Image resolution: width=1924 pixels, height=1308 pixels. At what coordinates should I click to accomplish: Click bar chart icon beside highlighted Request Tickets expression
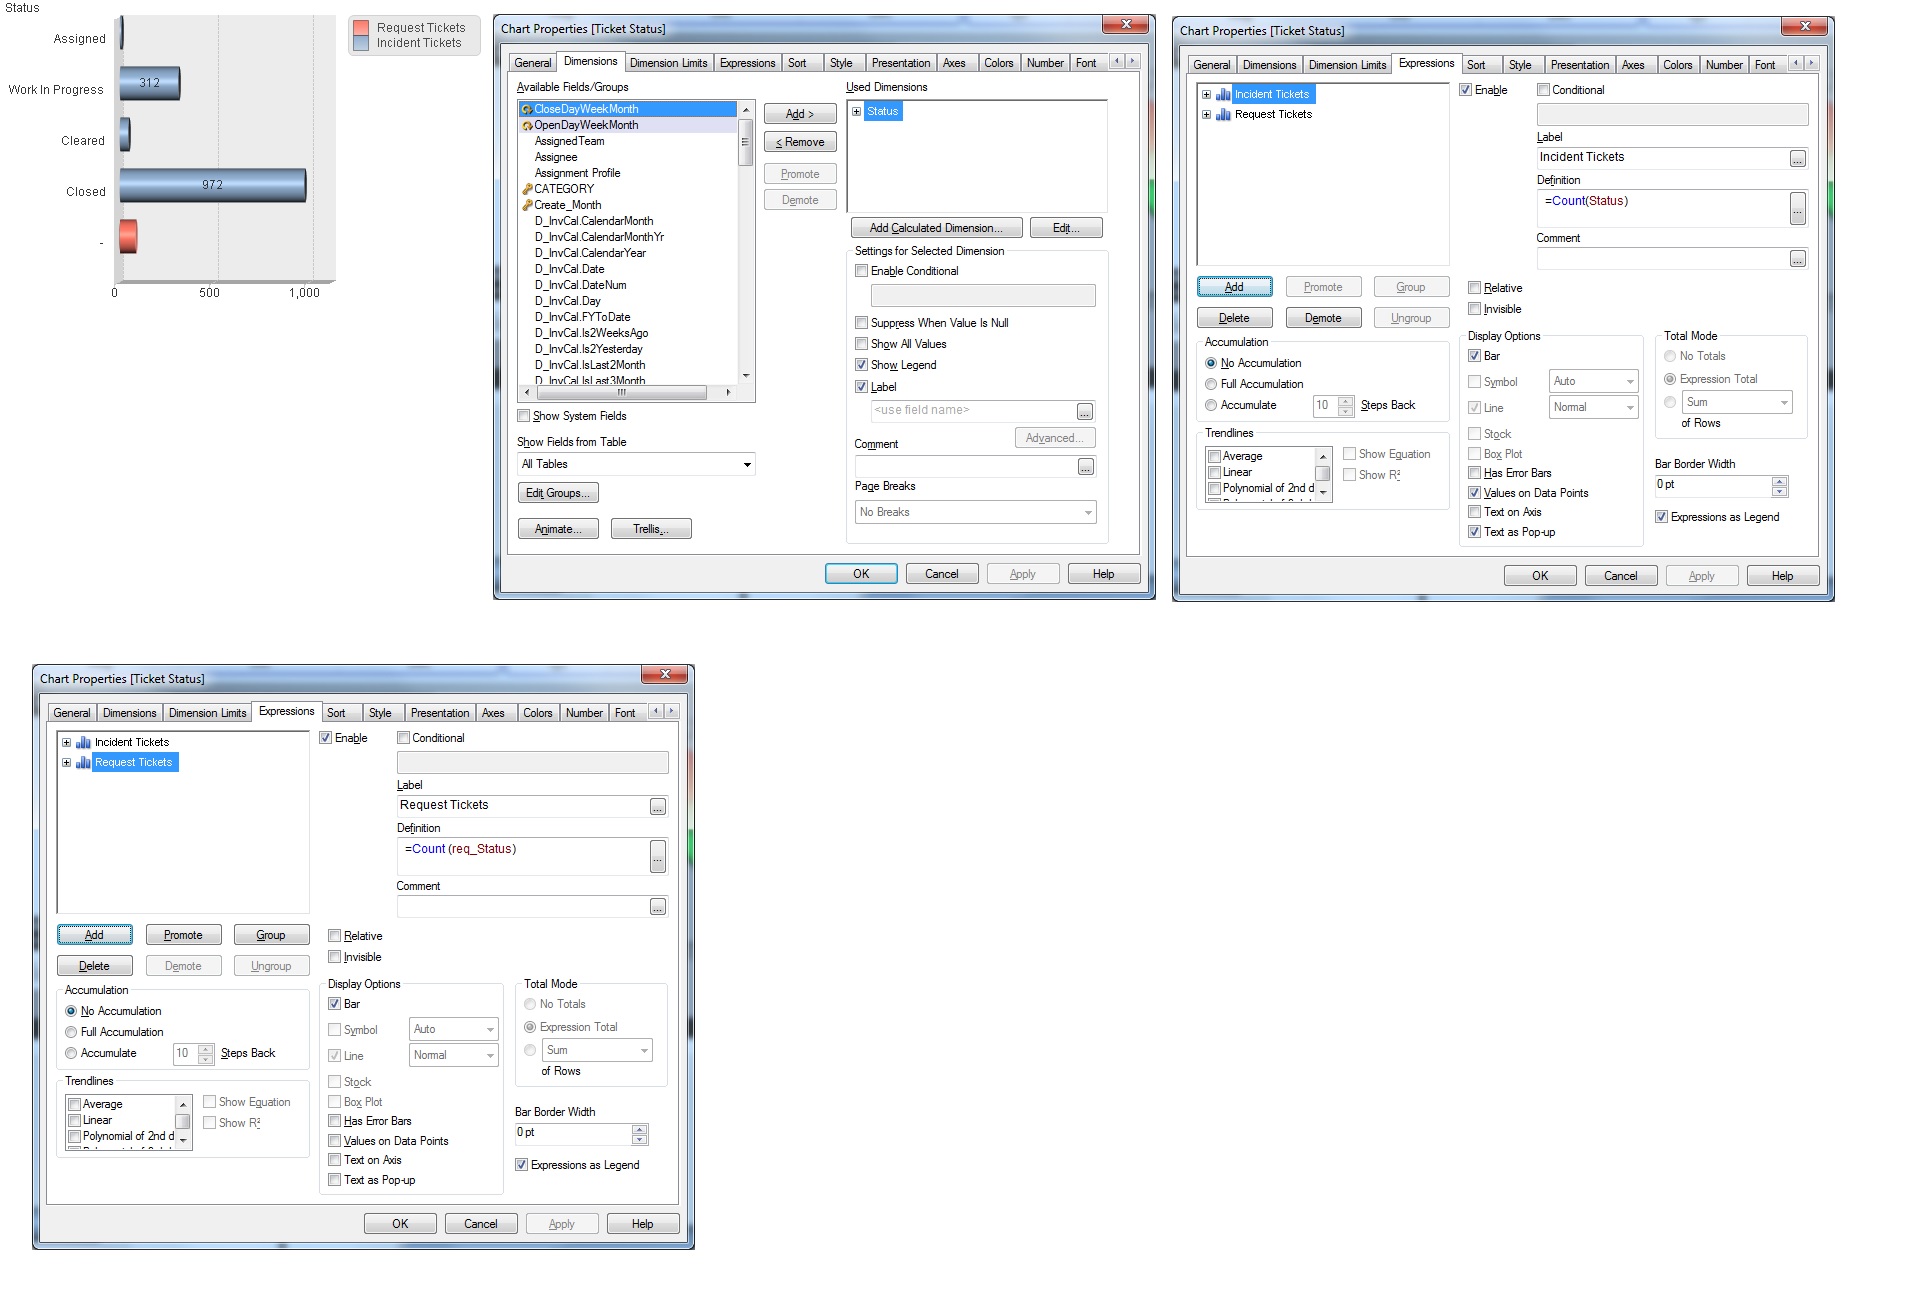pos(83,762)
